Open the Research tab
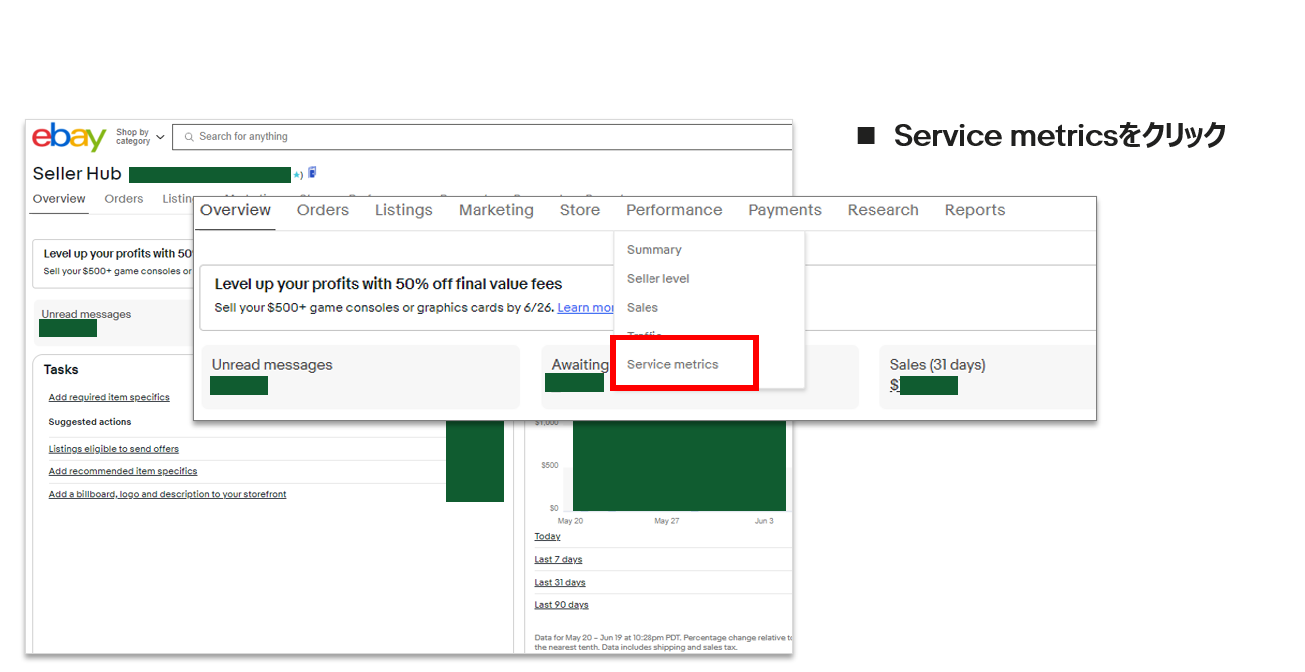 [883, 210]
